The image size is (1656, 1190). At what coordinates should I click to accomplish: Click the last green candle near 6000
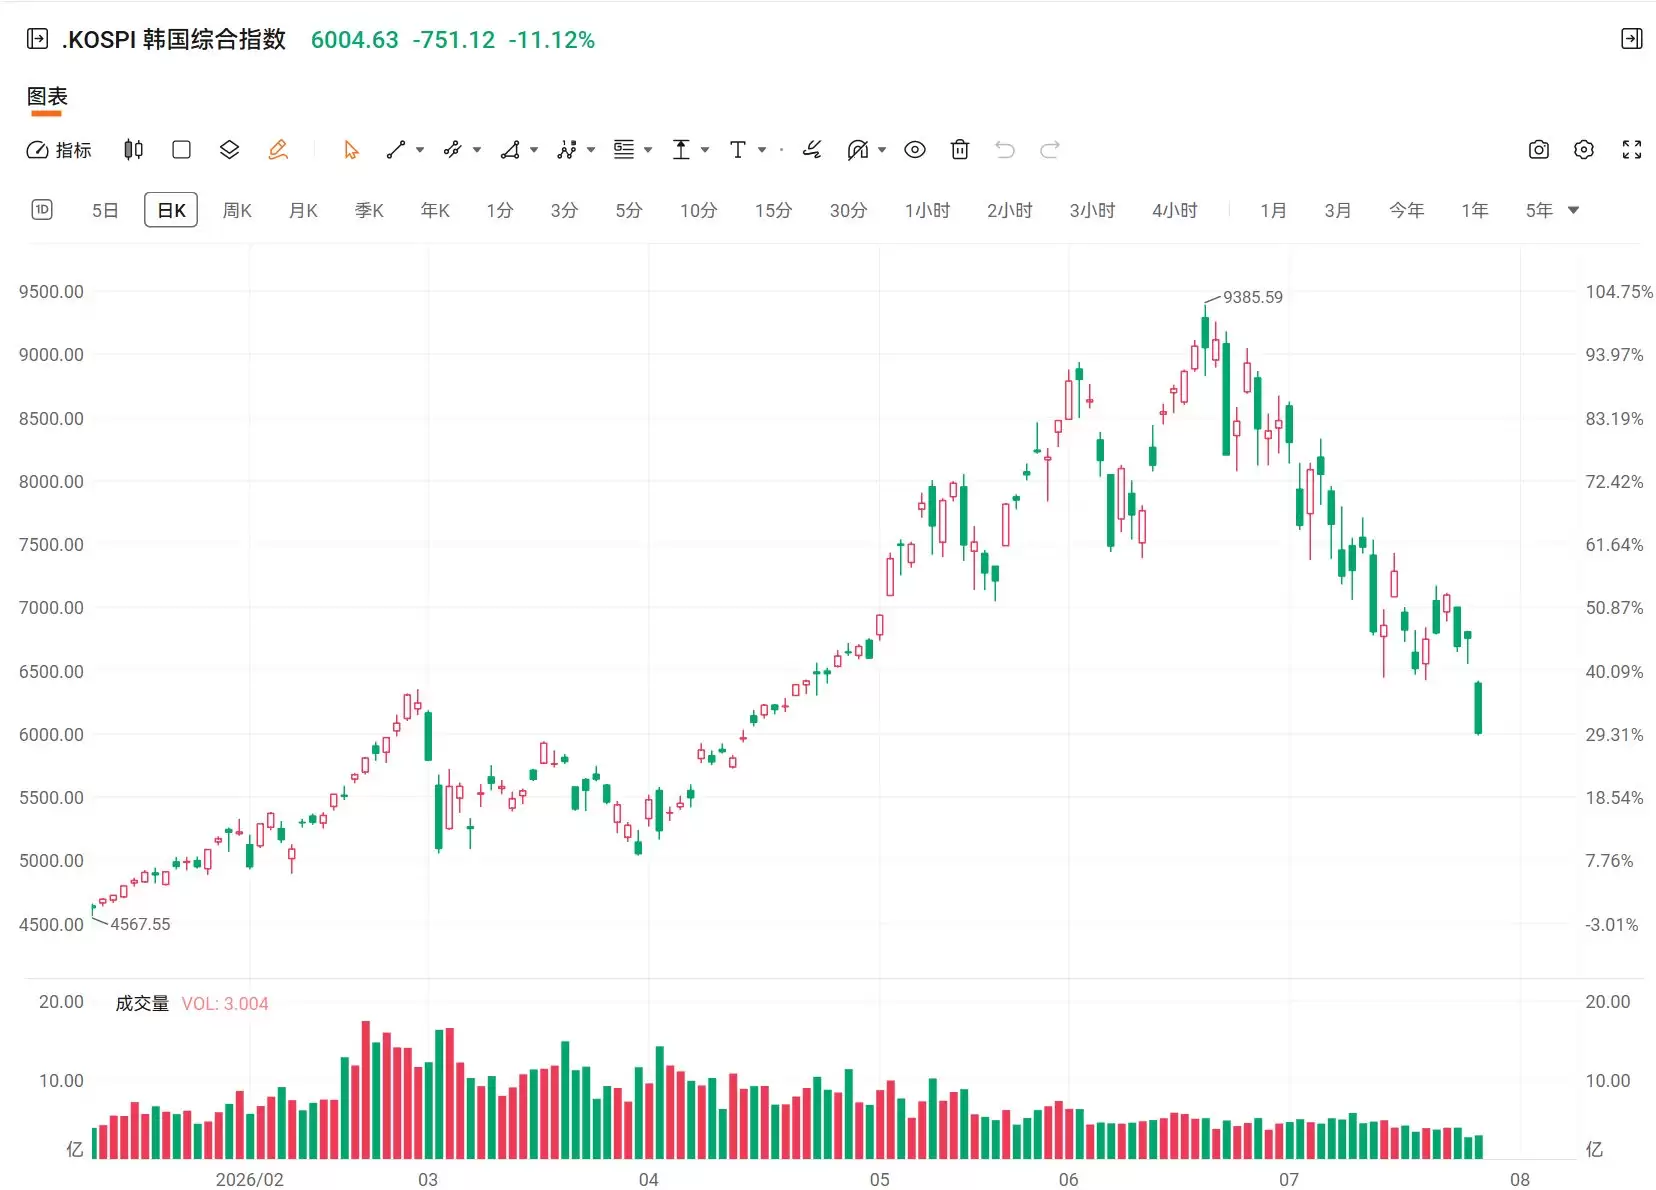(x=1478, y=708)
